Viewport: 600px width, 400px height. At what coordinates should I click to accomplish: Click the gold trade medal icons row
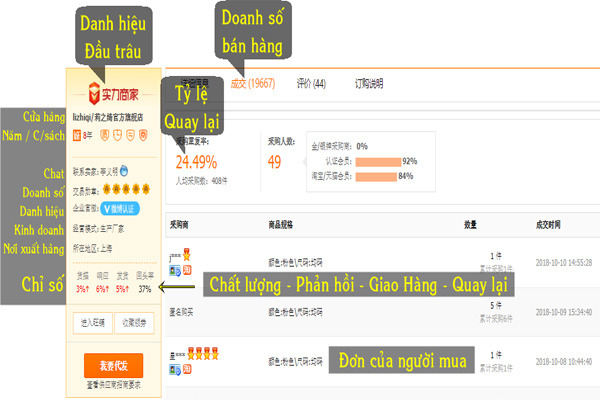[126, 189]
